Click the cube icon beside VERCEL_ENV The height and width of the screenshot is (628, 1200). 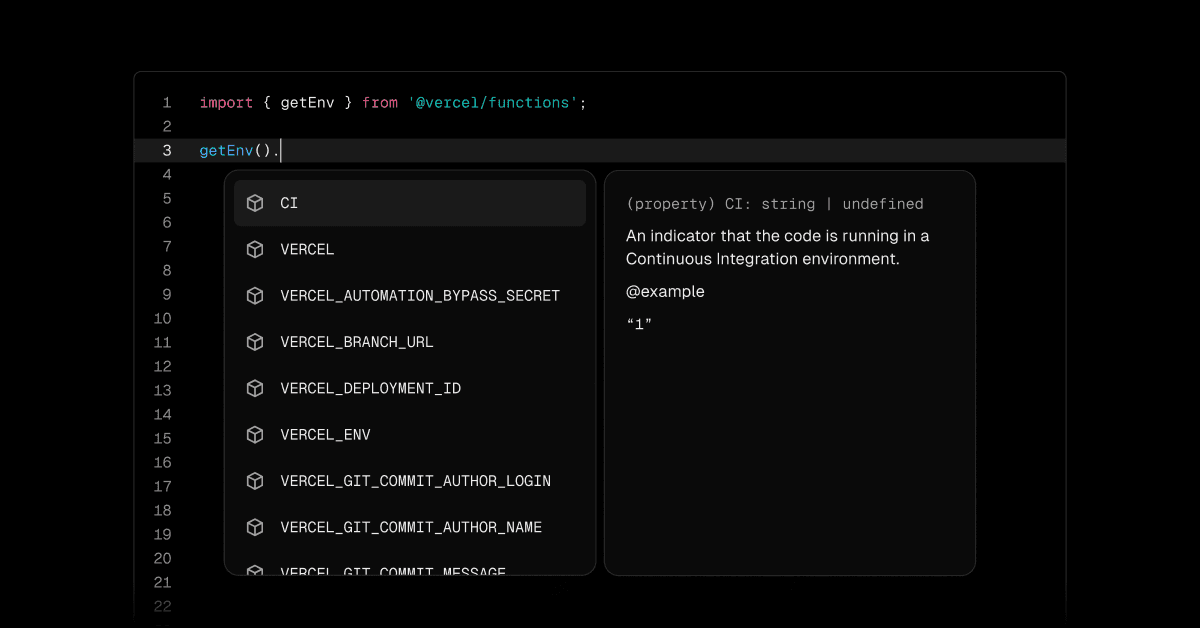(x=255, y=435)
